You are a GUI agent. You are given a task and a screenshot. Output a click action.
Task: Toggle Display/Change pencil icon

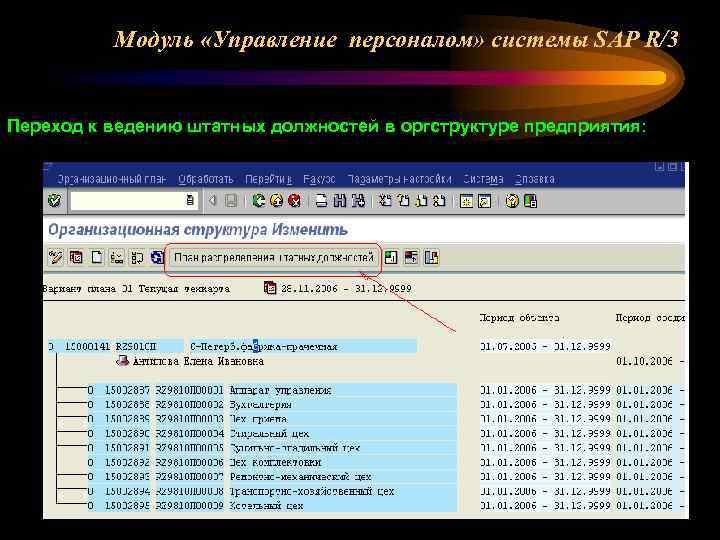click(56, 257)
